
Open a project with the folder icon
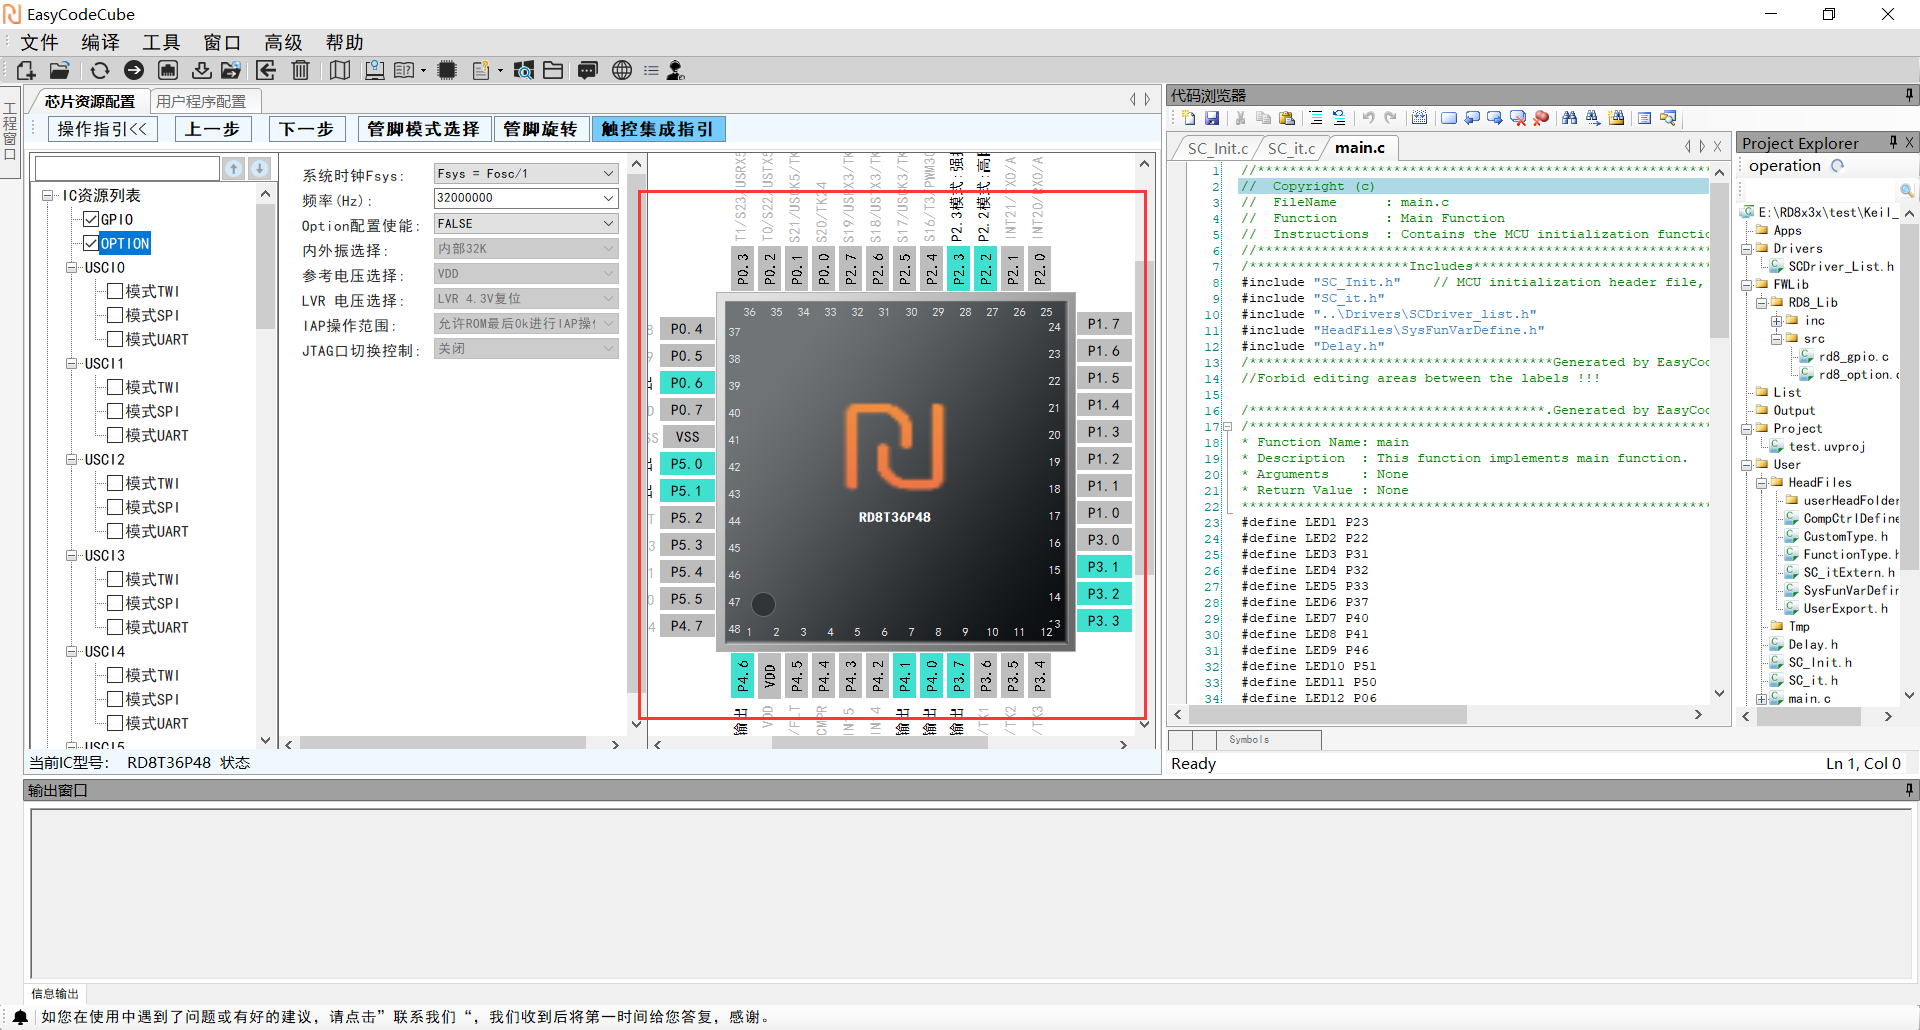[x=60, y=70]
